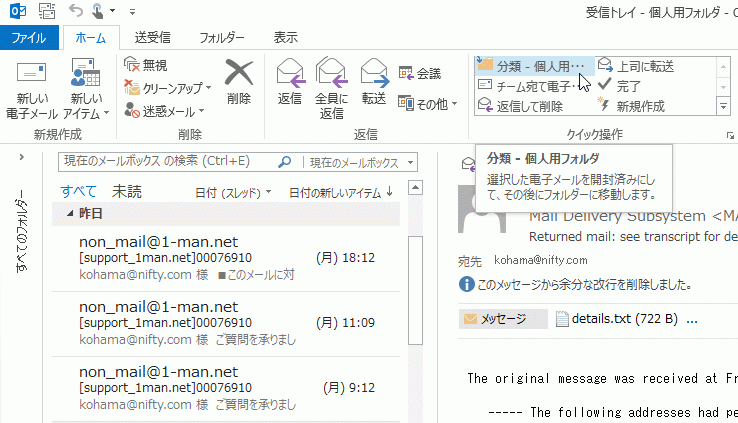Select the メッセージ body tab
The width and height of the screenshot is (738, 423).
point(503,319)
